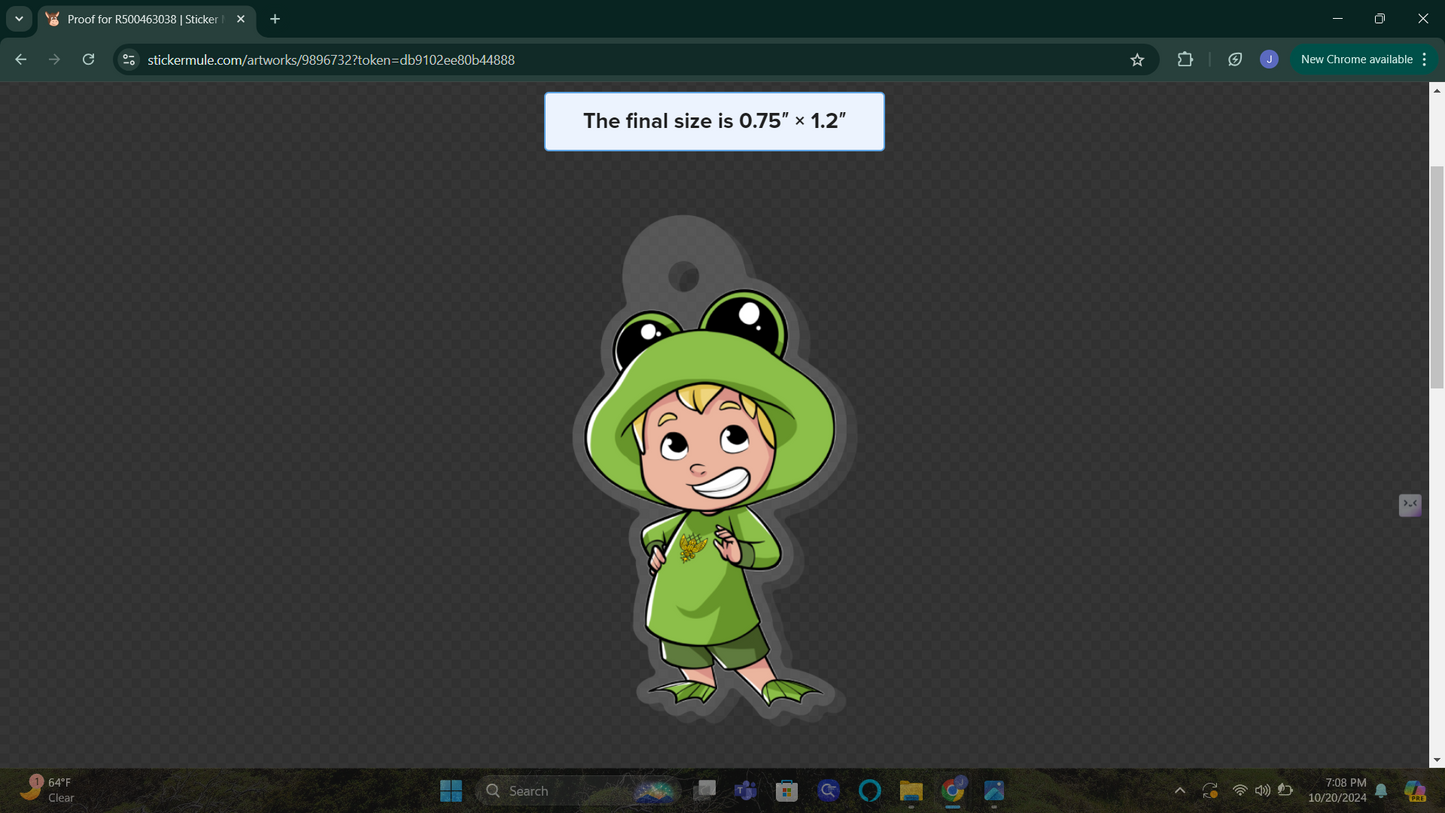Open the tab search dropdown arrow

click(17, 18)
